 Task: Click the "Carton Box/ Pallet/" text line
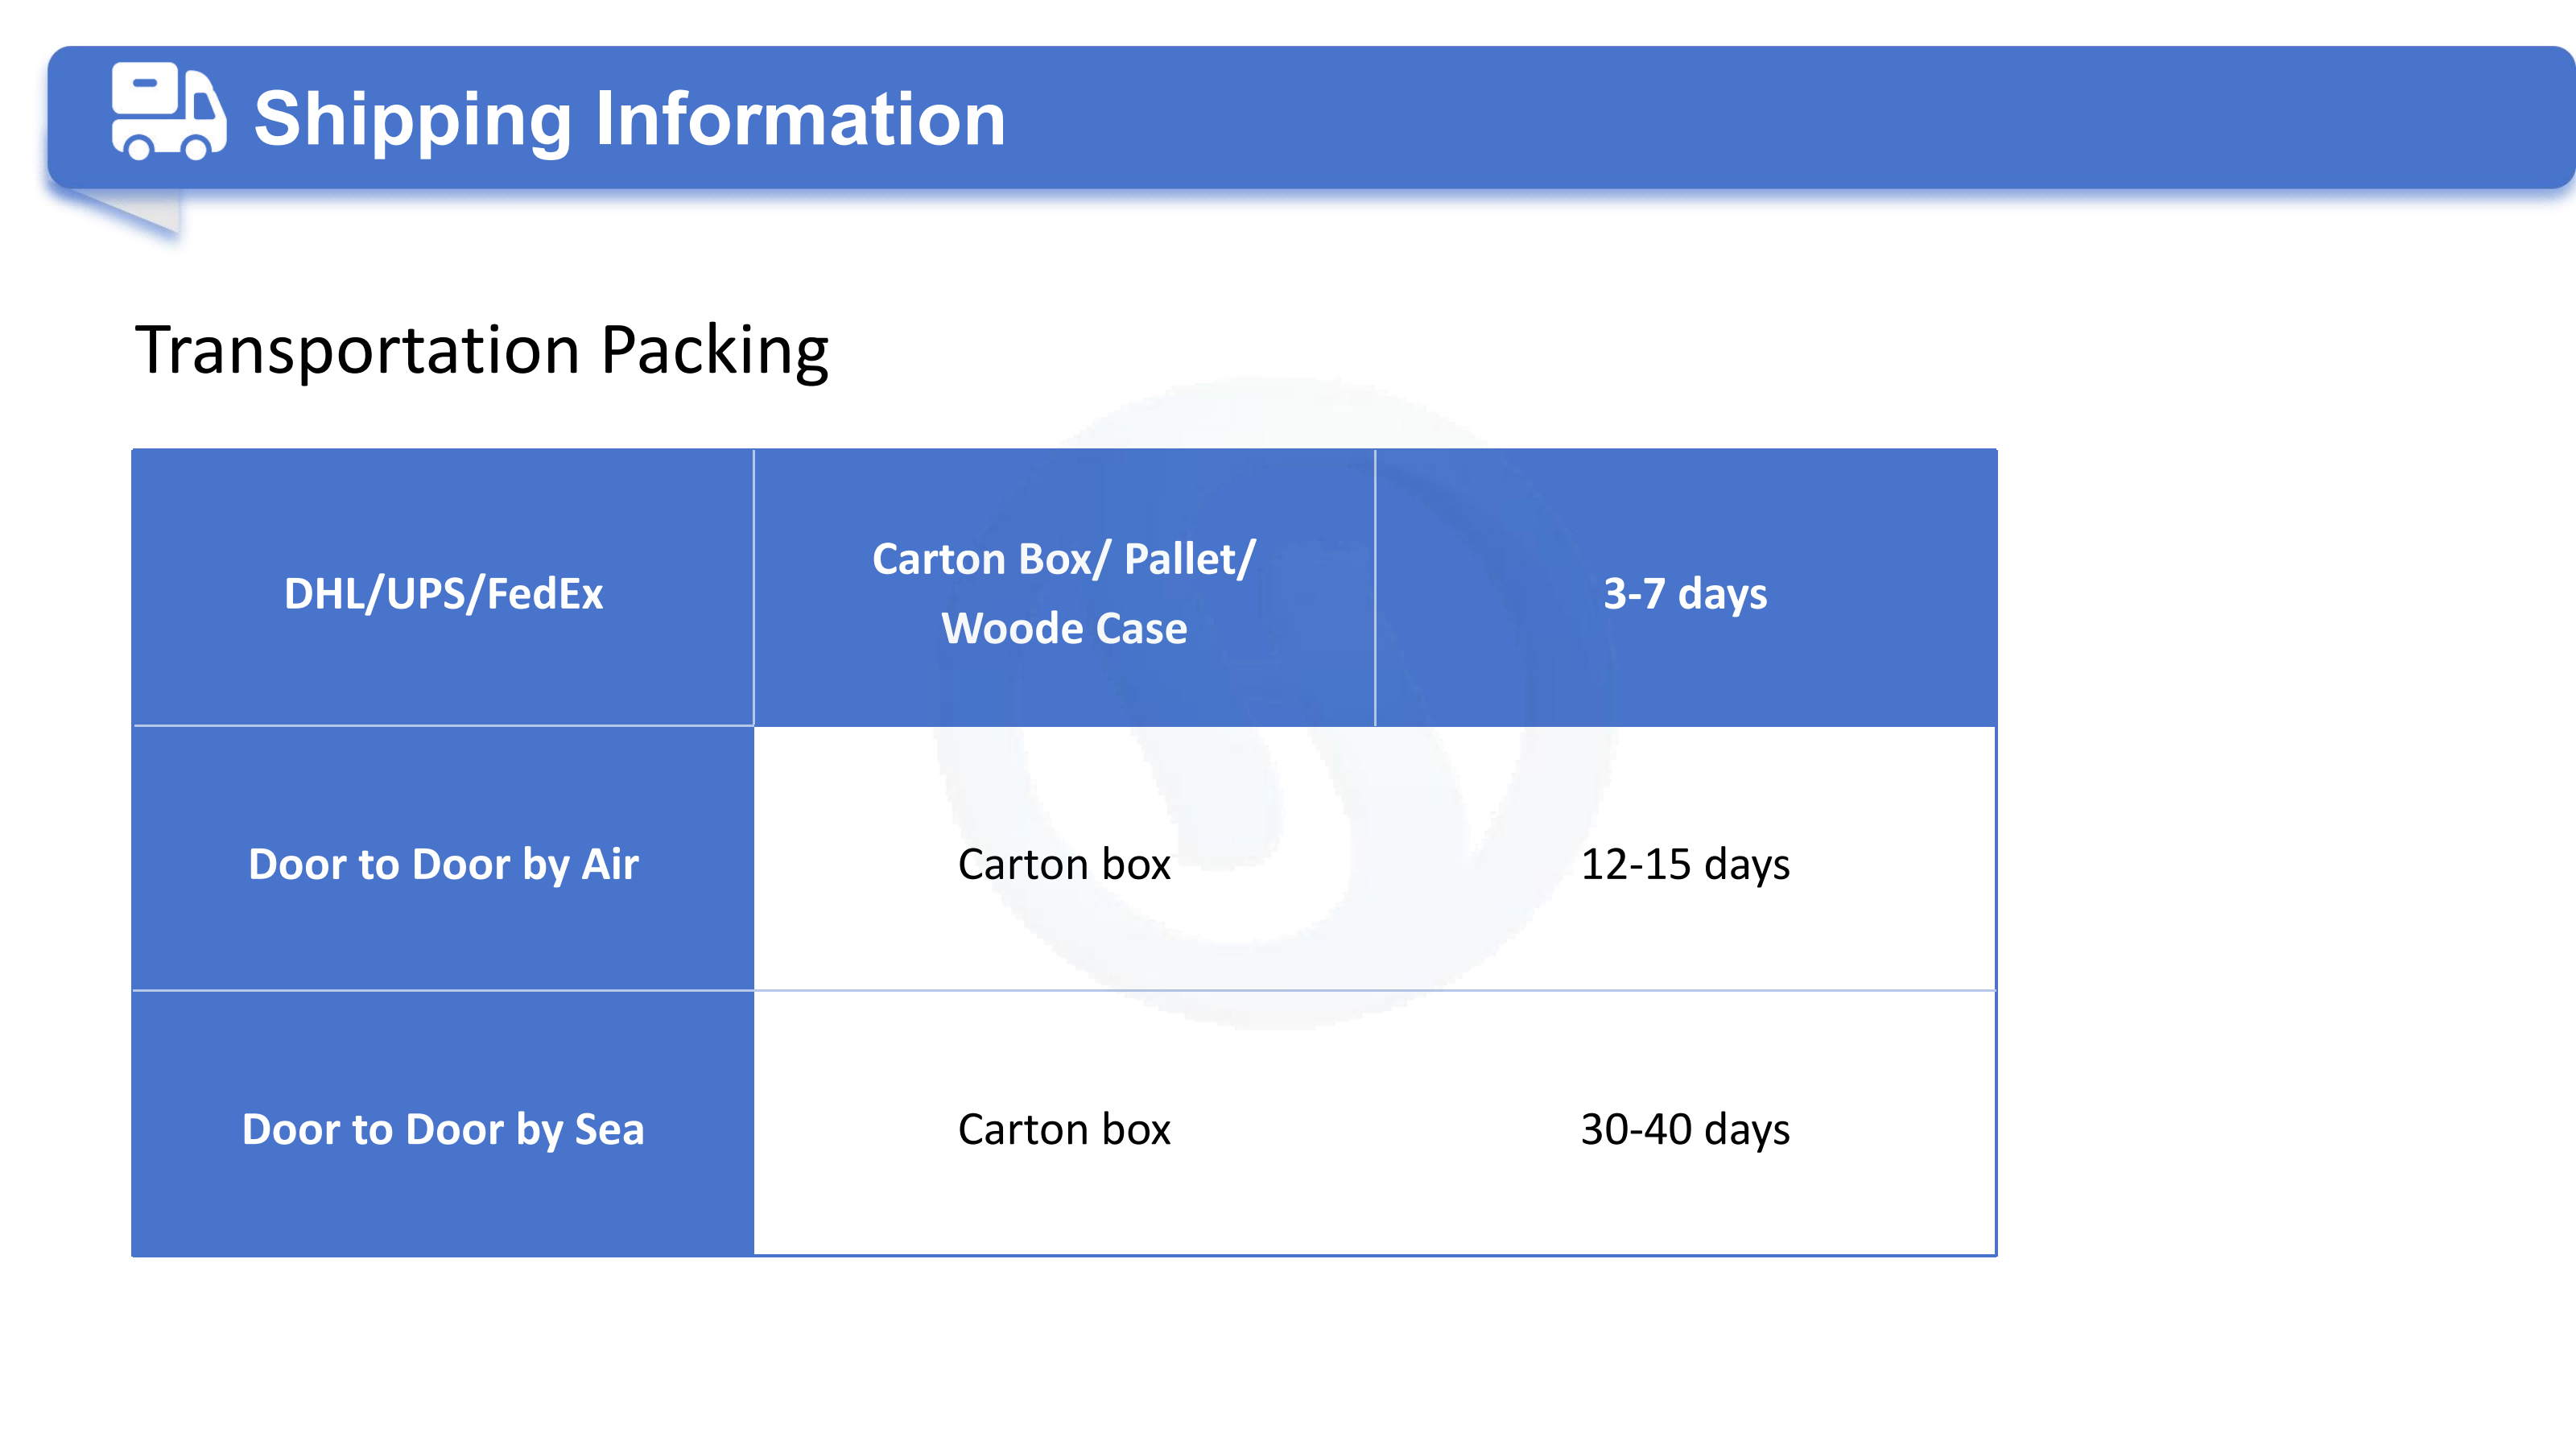(x=1063, y=559)
